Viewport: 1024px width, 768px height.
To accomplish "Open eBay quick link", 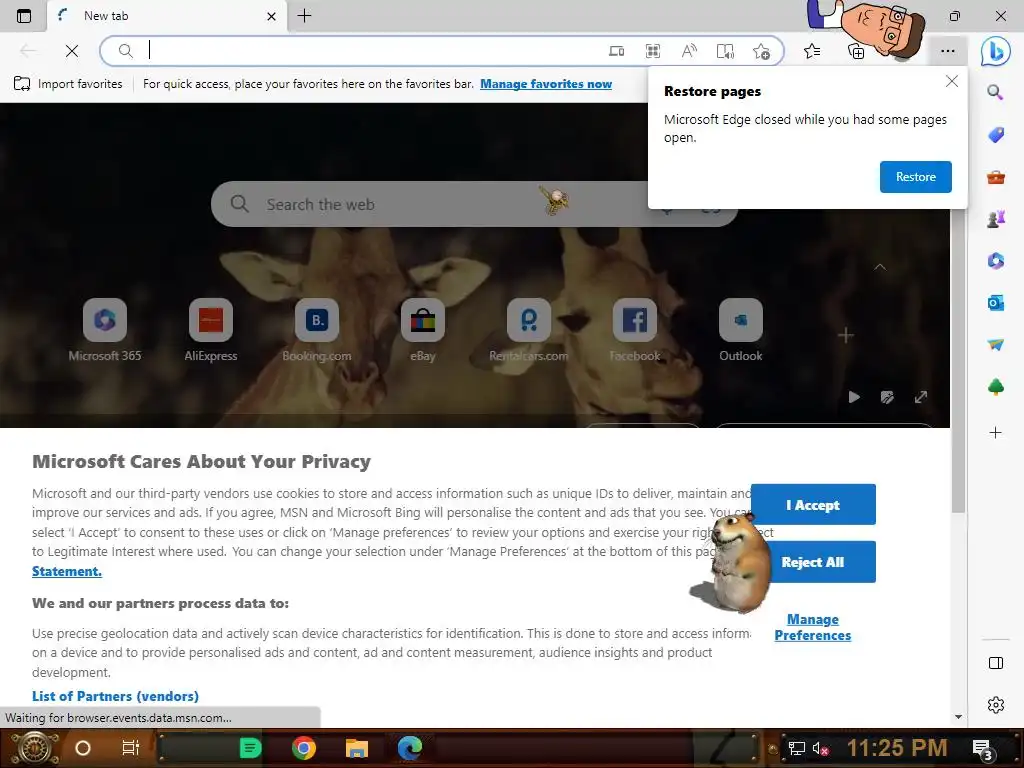I will coord(423,330).
